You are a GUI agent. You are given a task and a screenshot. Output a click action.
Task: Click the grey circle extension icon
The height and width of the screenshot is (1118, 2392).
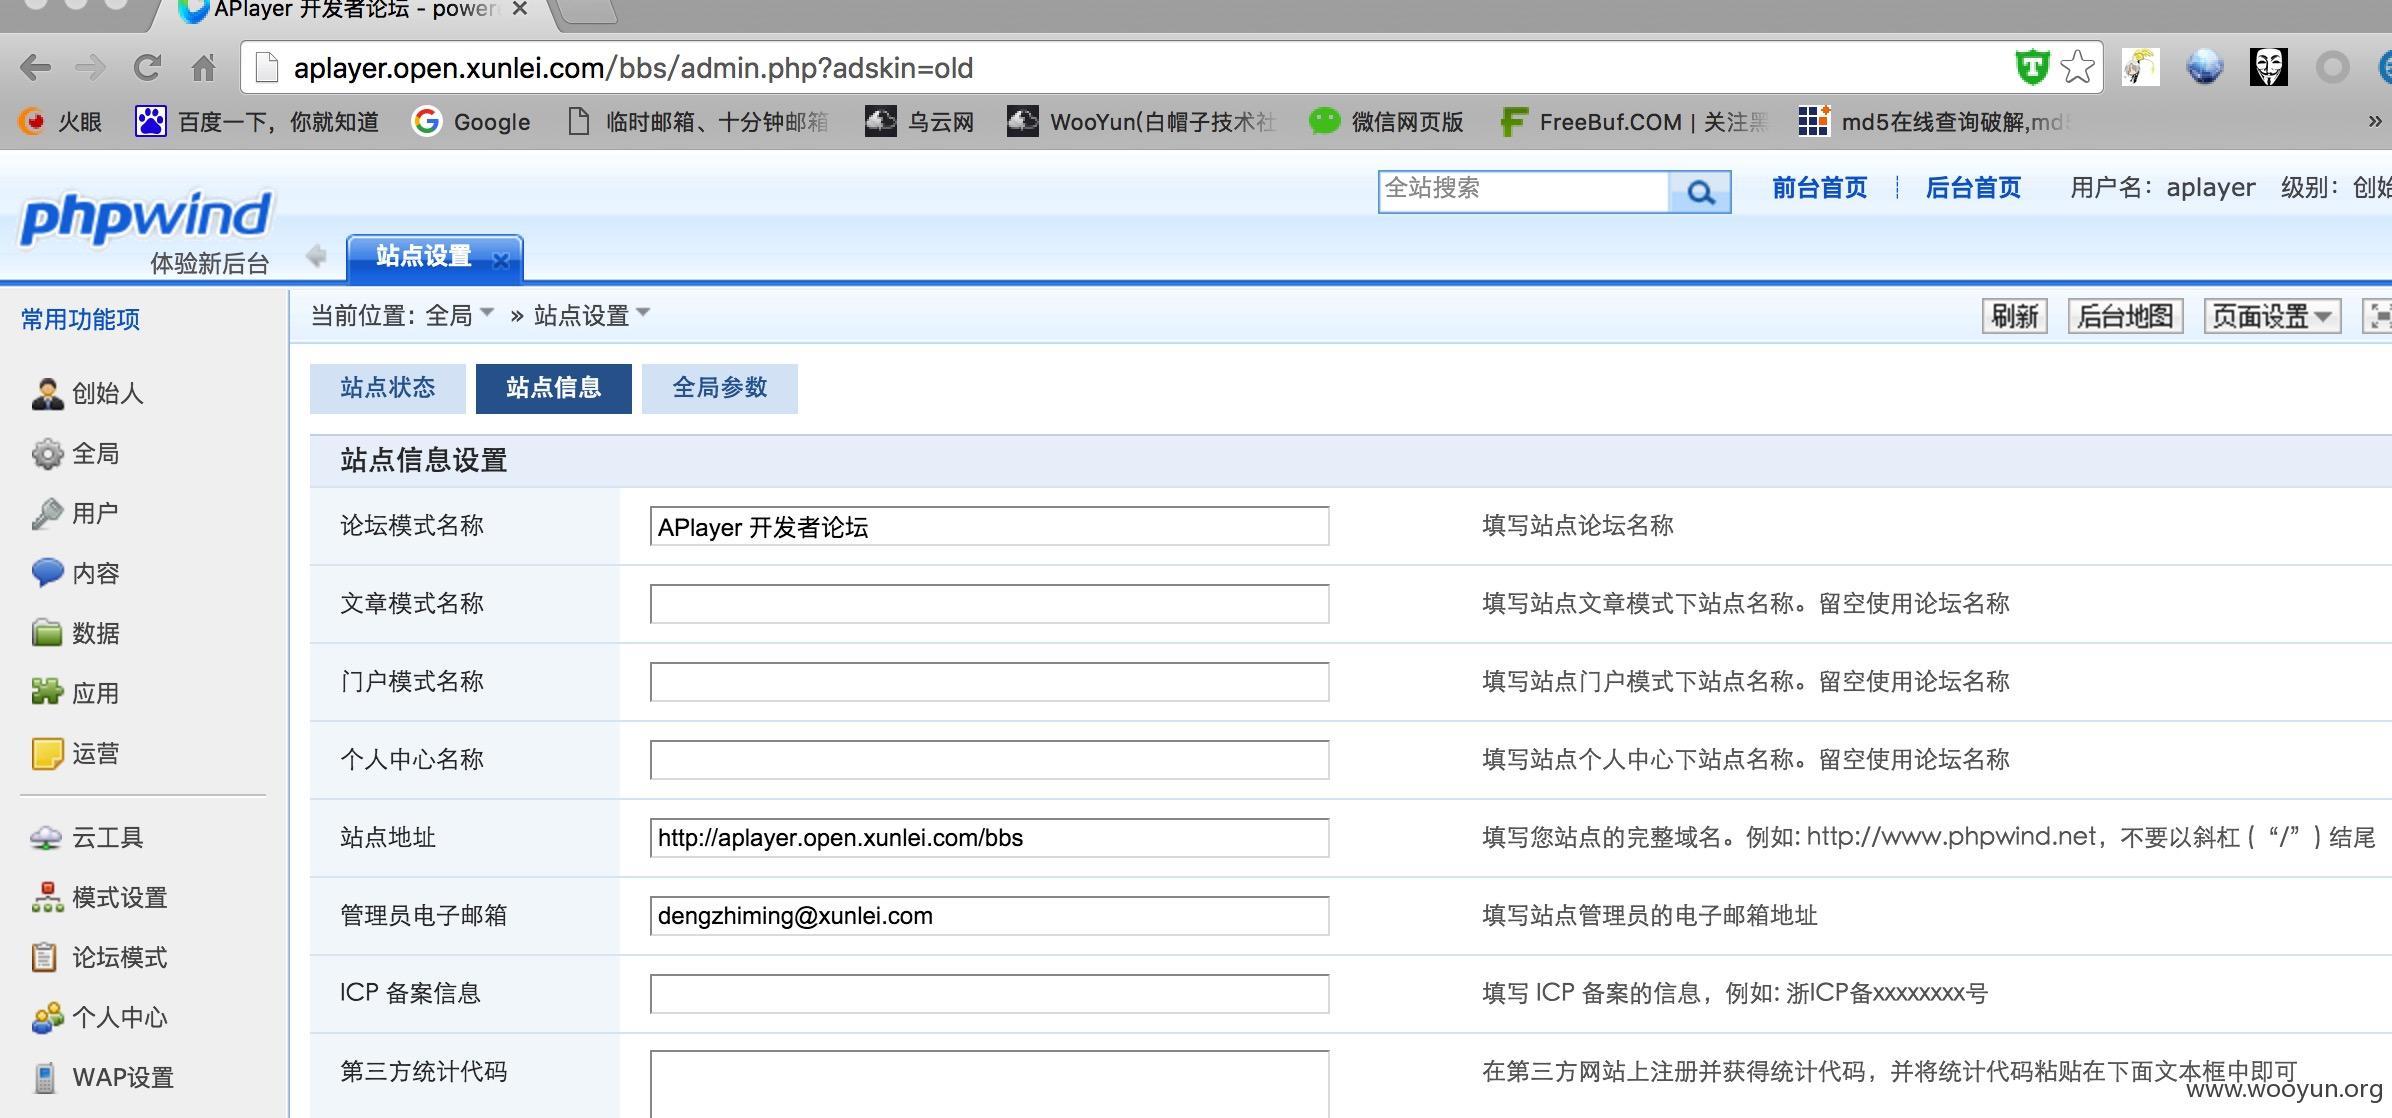2332,67
